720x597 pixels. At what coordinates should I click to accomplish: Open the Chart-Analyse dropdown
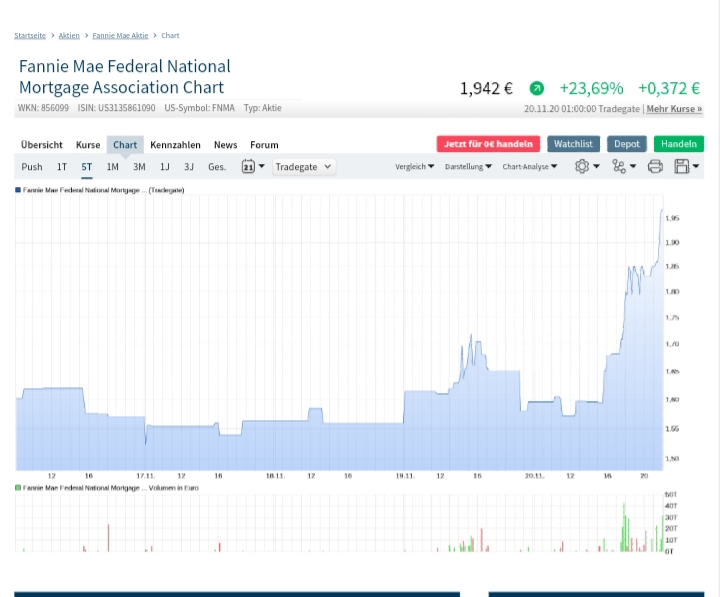click(530, 167)
